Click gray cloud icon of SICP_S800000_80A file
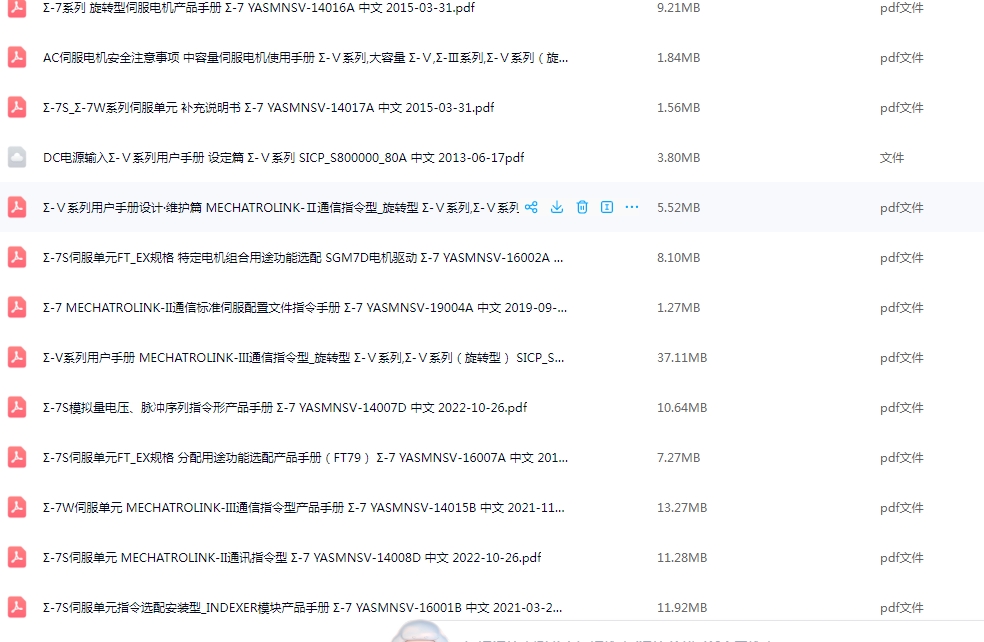Viewport: 984px width, 642px height. 17,158
